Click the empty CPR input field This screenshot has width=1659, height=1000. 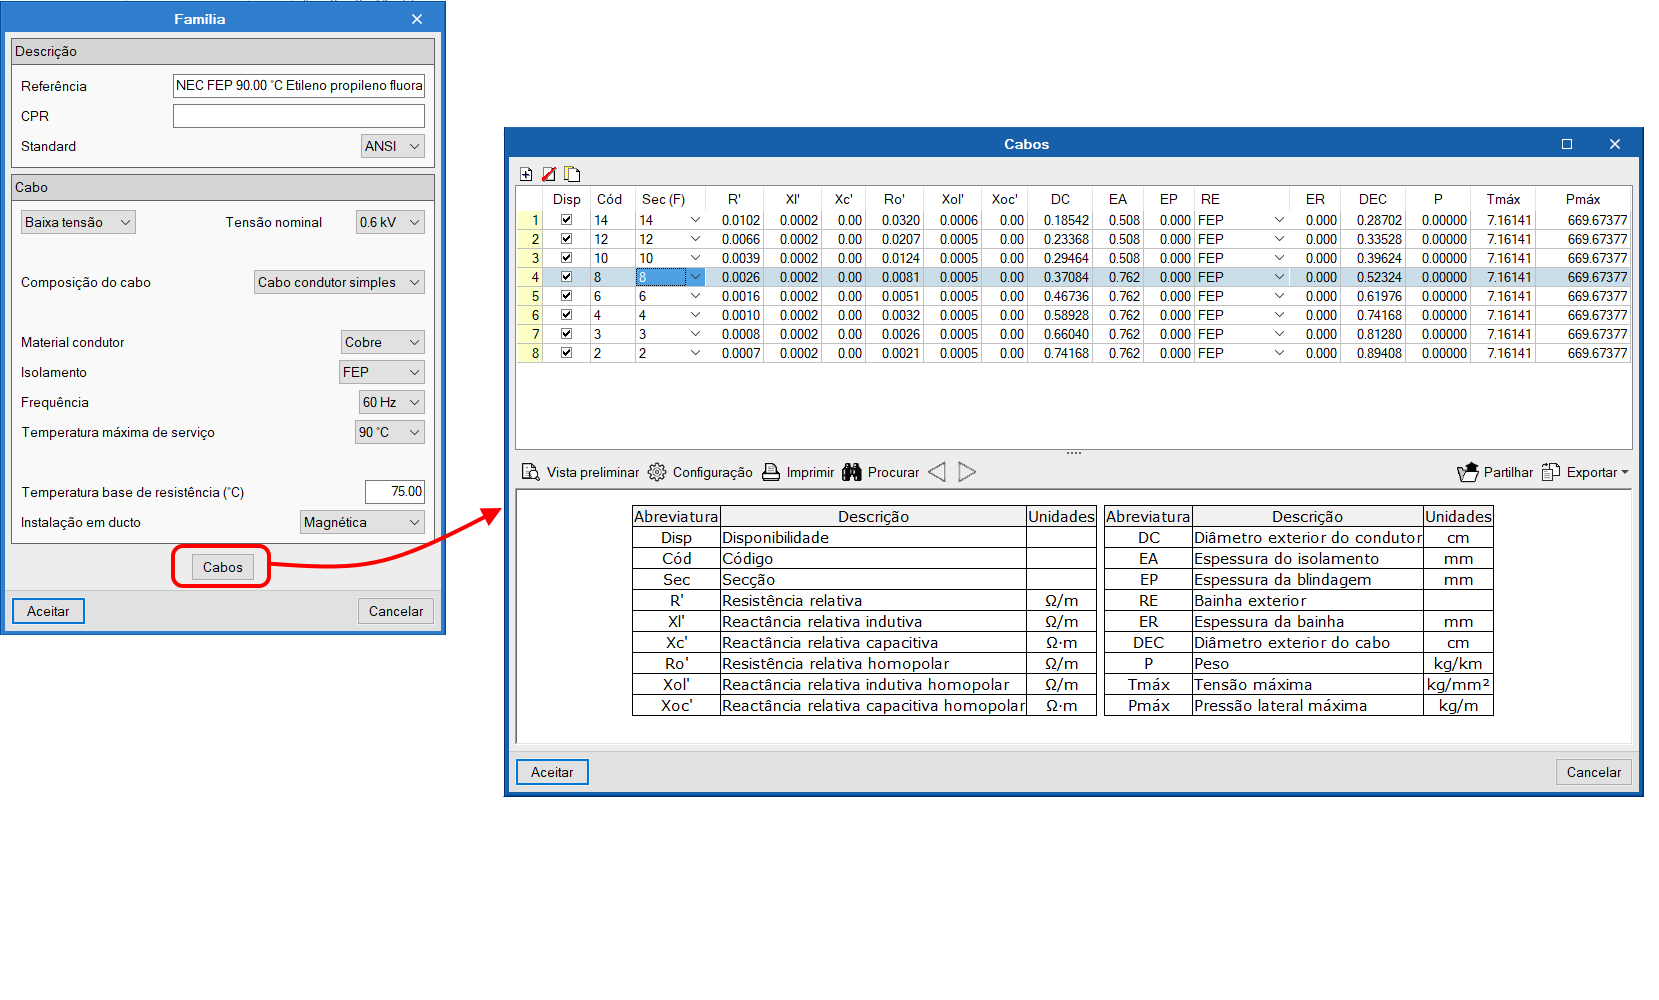299,116
